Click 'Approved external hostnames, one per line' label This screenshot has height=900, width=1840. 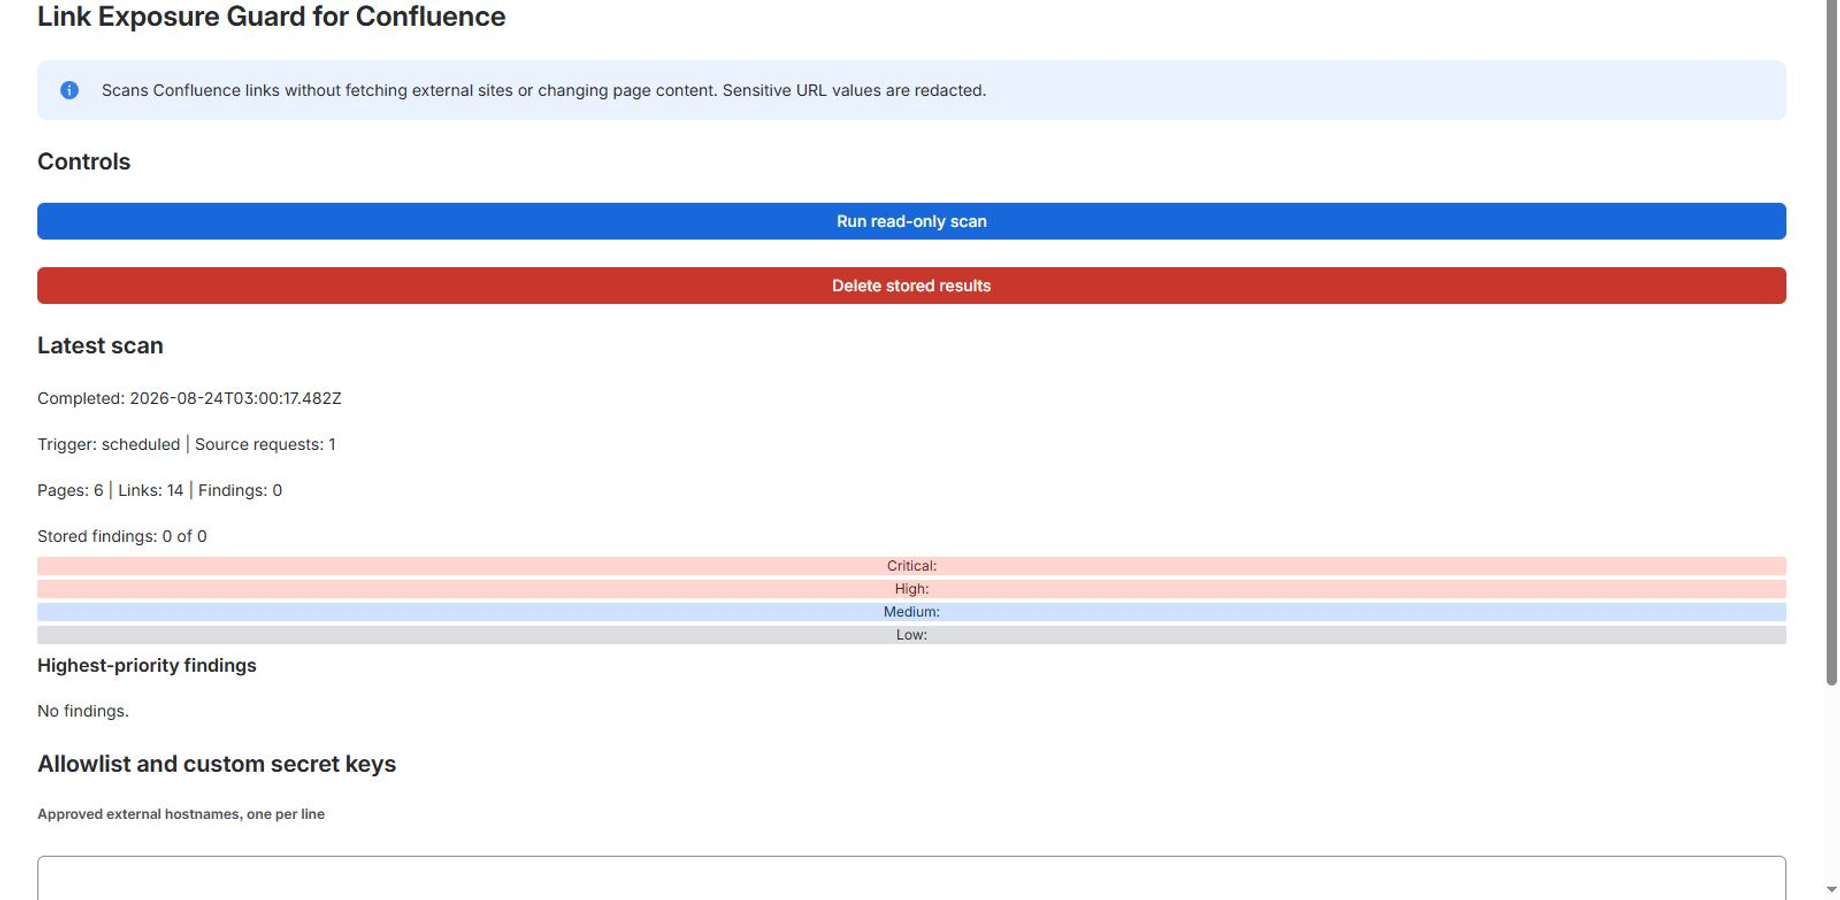pos(181,814)
